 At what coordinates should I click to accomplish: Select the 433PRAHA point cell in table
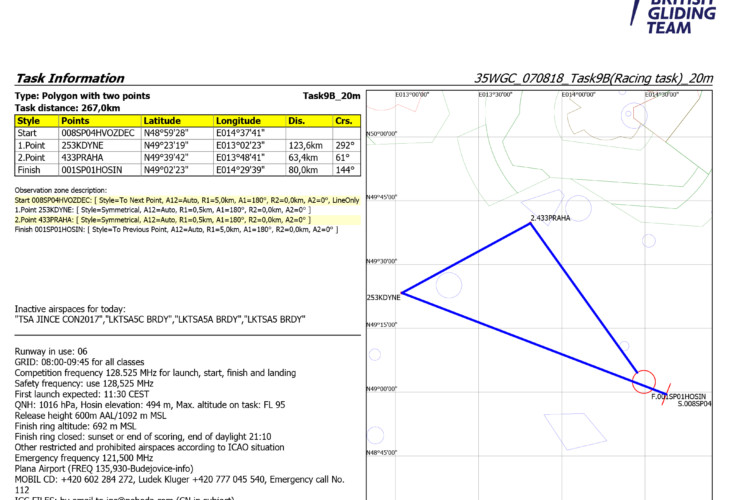98,156
